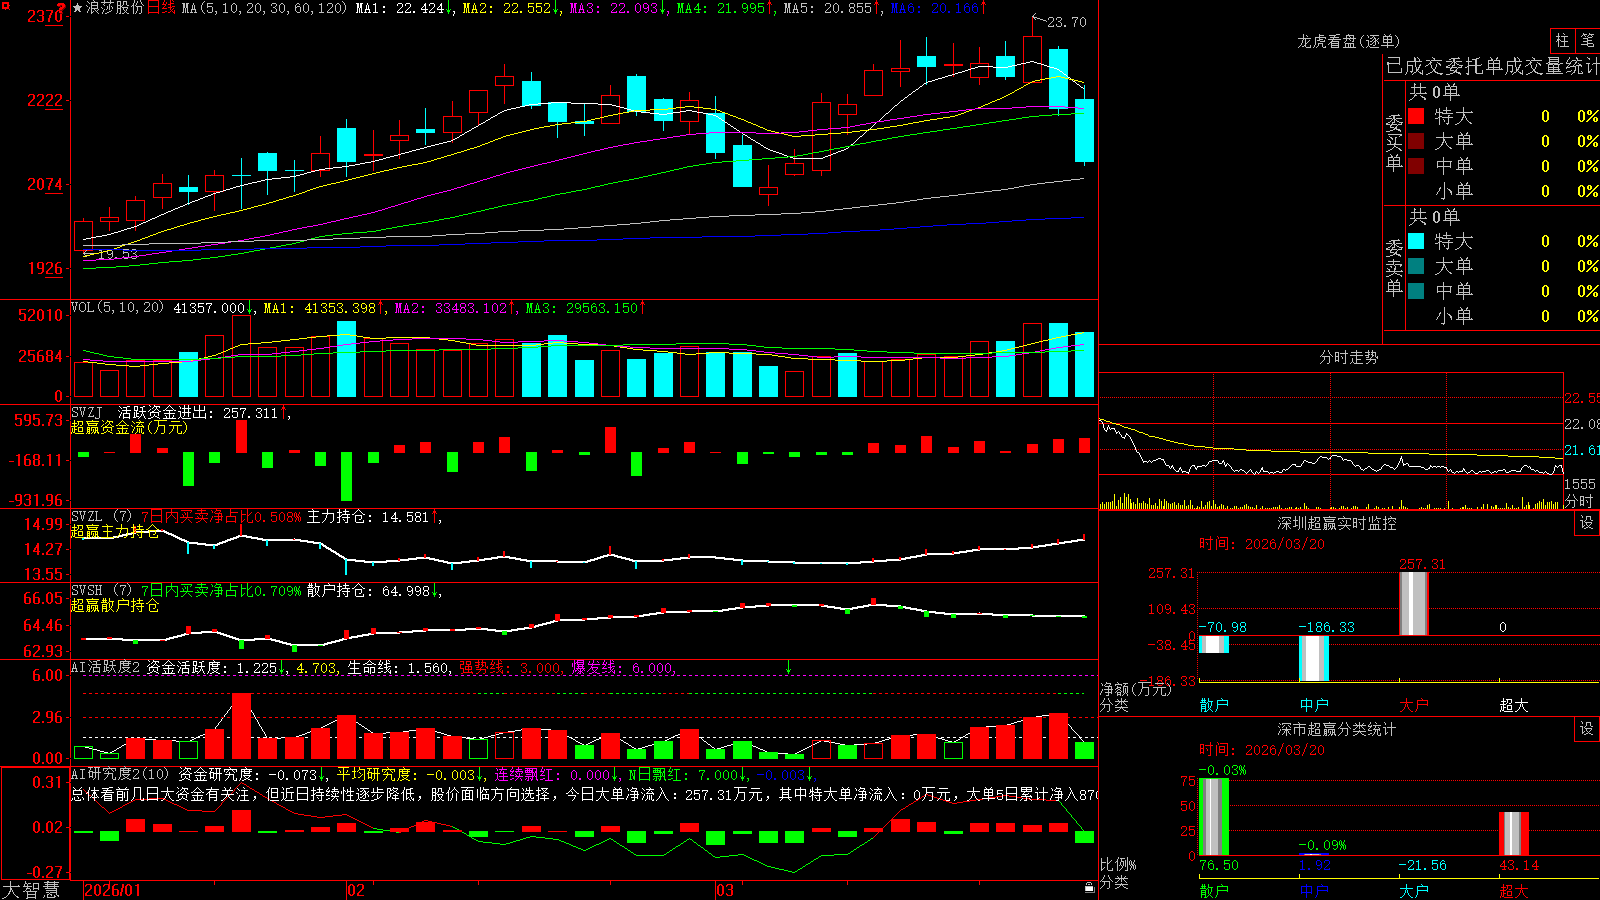The image size is (1600, 900).
Task: Click the green down-arrow marker in AI活跃度 panel
Action: (x=788, y=667)
